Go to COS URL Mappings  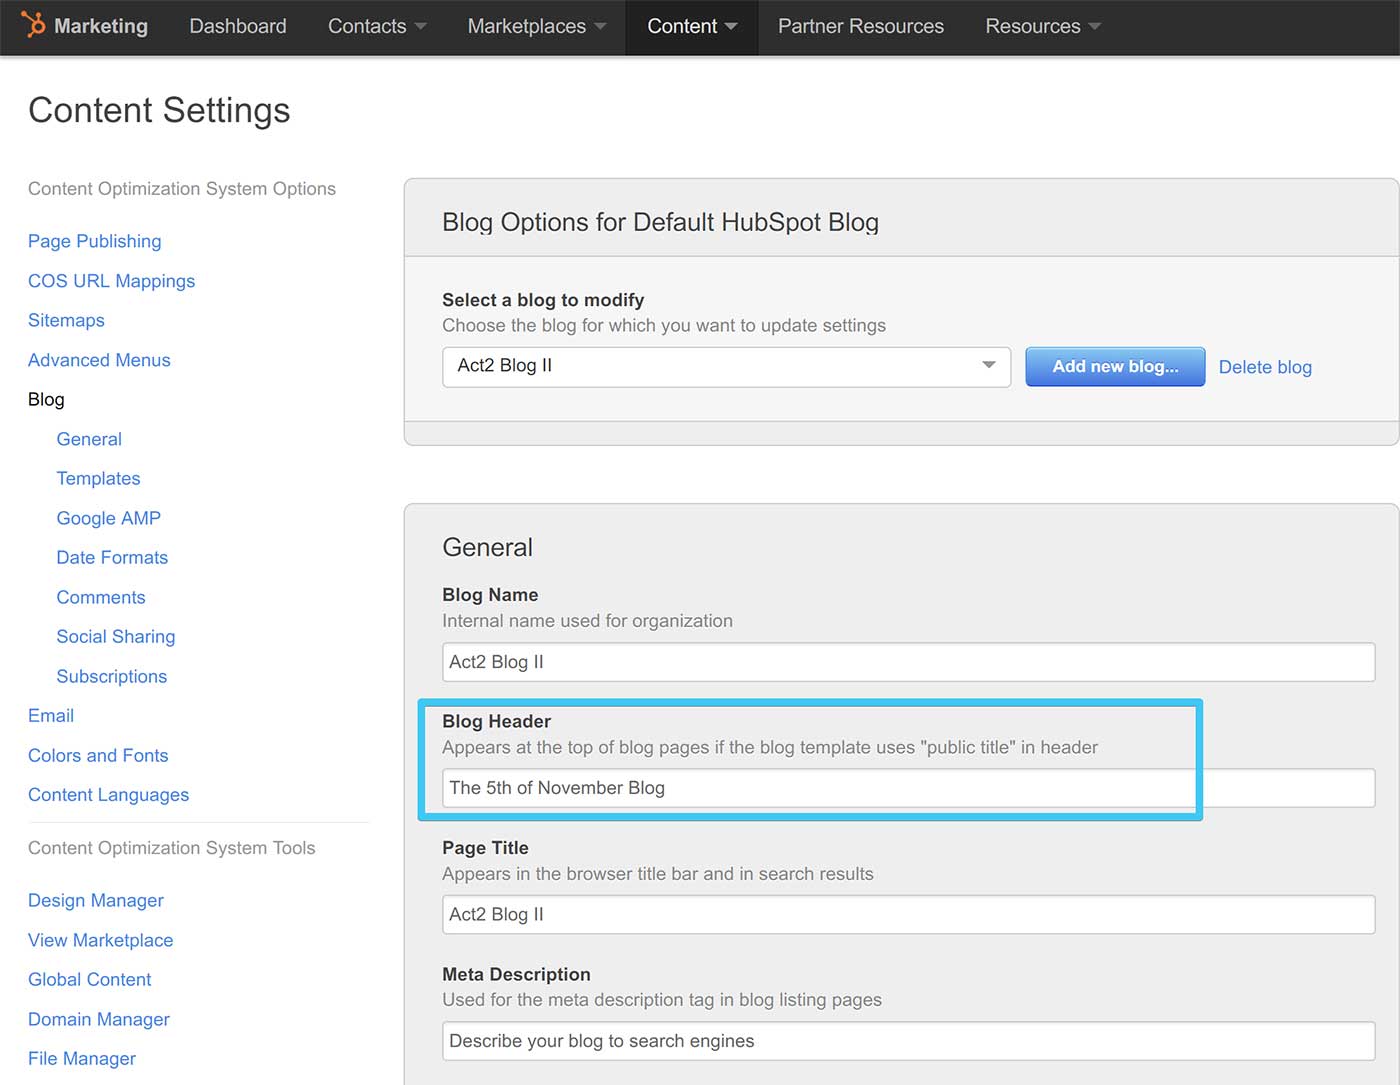pos(111,281)
